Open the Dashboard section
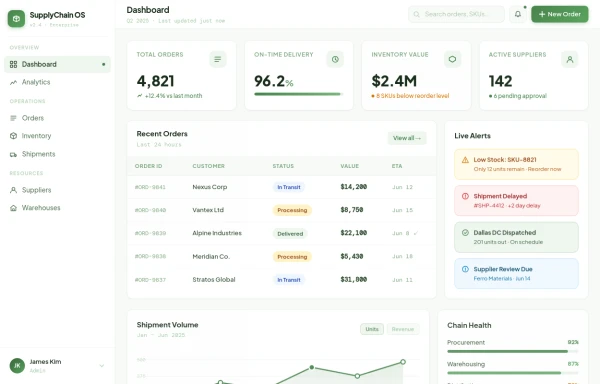This screenshot has width=600, height=384. tap(57, 64)
